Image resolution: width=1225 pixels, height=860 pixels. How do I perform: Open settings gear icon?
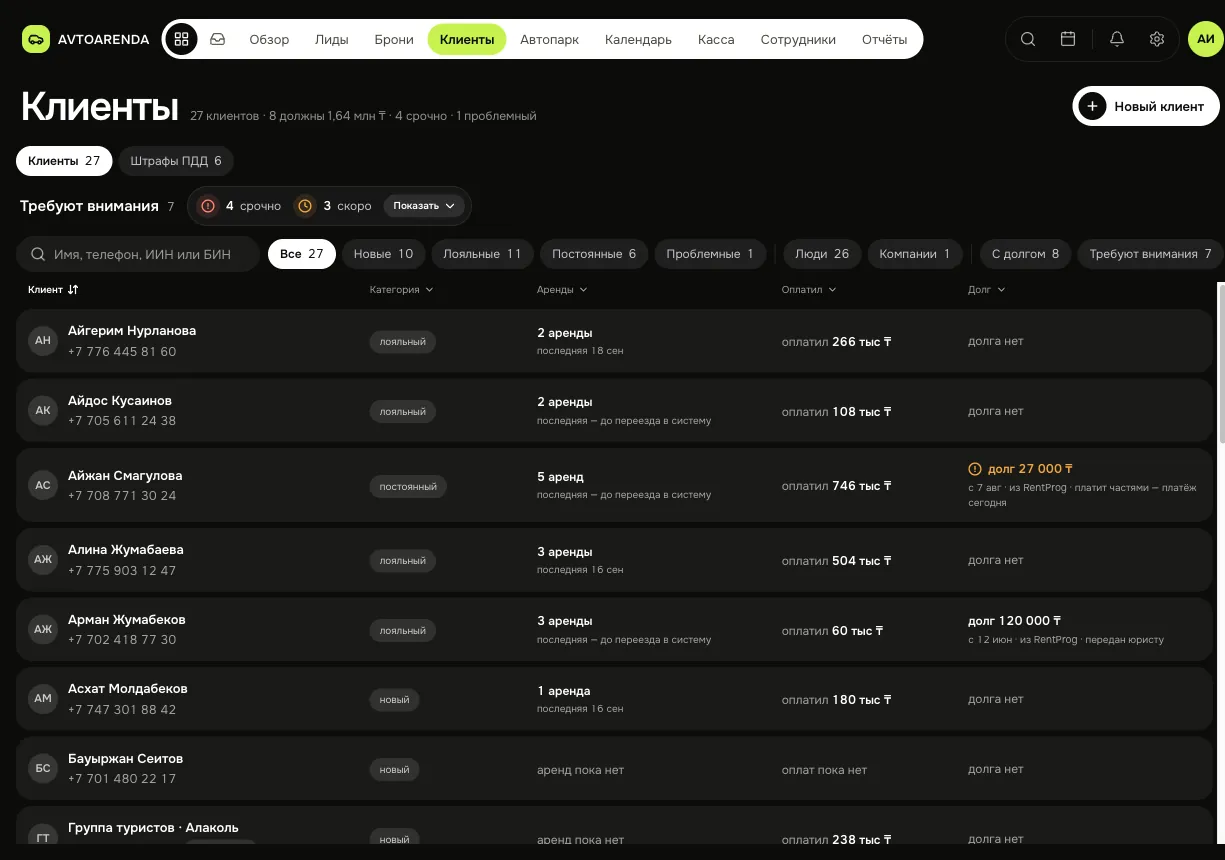pyautogui.click(x=1157, y=39)
